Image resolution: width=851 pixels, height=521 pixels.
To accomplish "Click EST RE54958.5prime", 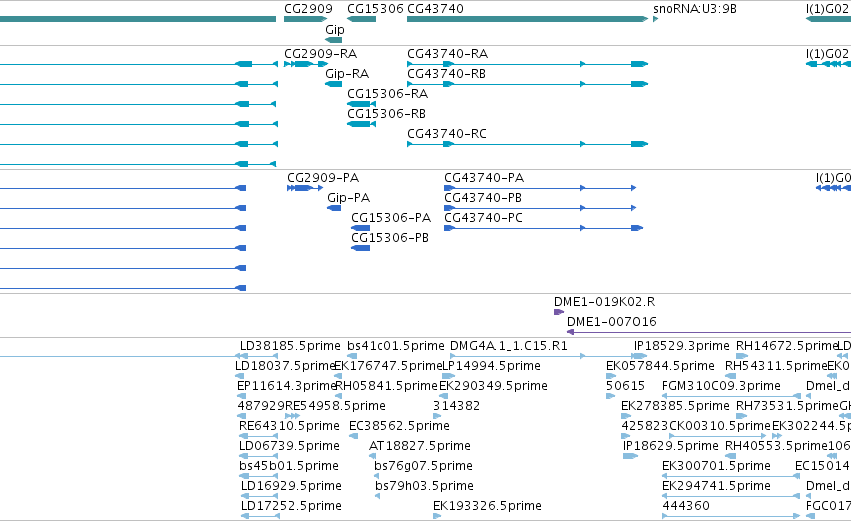I will [335, 406].
